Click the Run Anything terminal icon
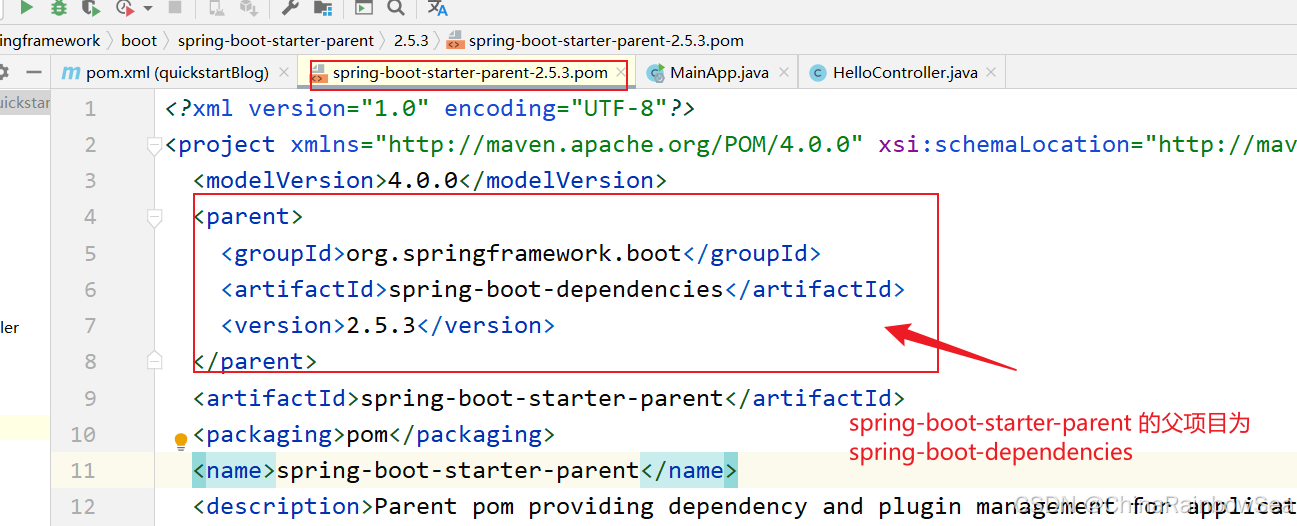The height and width of the screenshot is (526, 1297). (x=364, y=7)
